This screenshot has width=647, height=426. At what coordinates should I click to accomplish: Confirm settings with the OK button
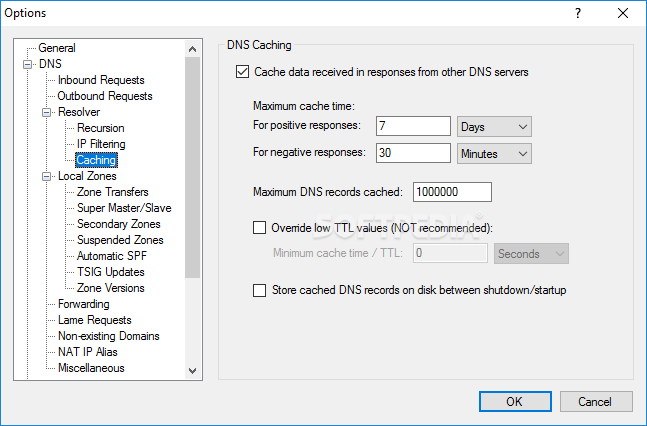click(x=515, y=402)
